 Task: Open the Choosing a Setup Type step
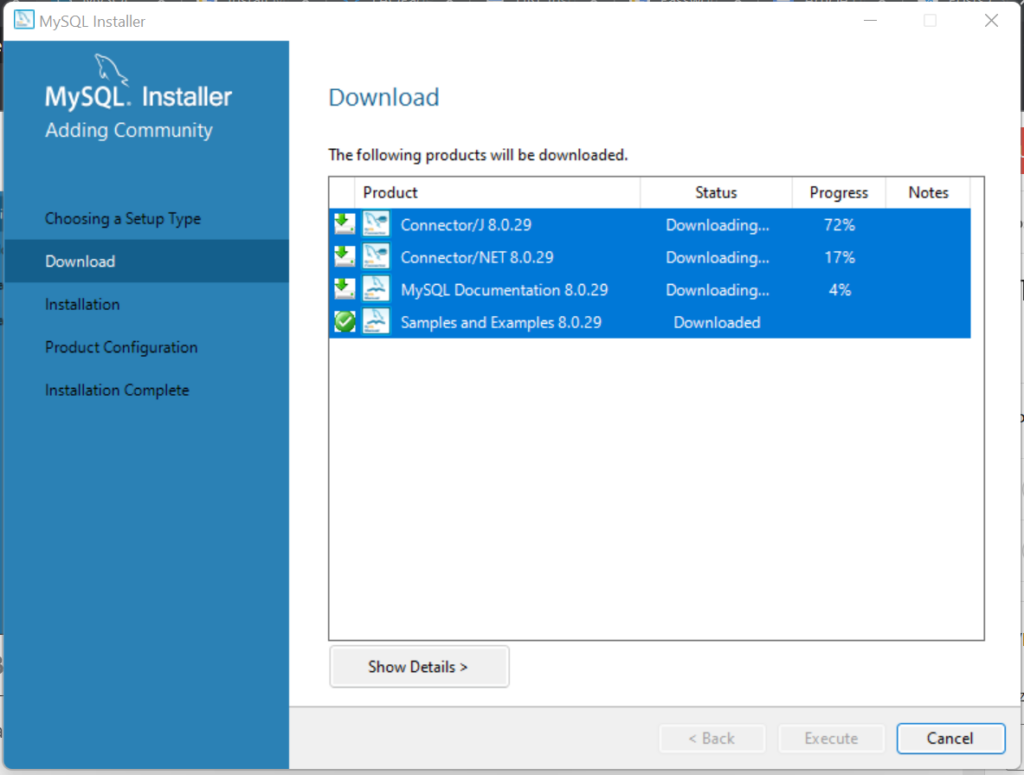[123, 219]
